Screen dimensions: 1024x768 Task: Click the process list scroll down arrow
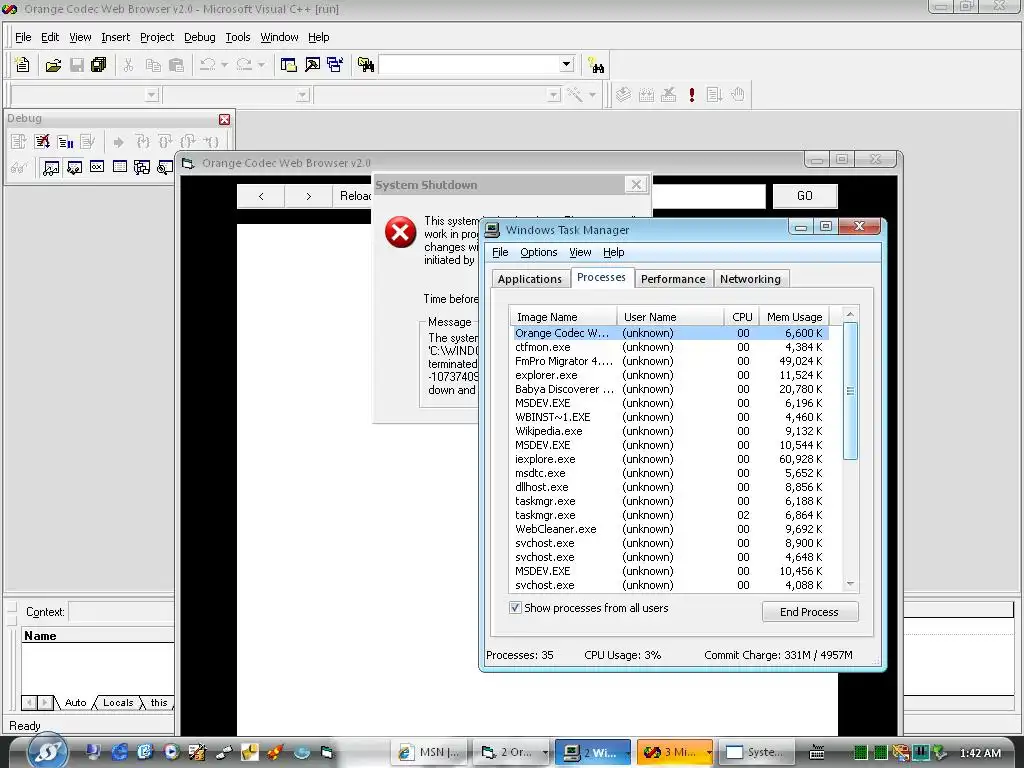(x=850, y=584)
